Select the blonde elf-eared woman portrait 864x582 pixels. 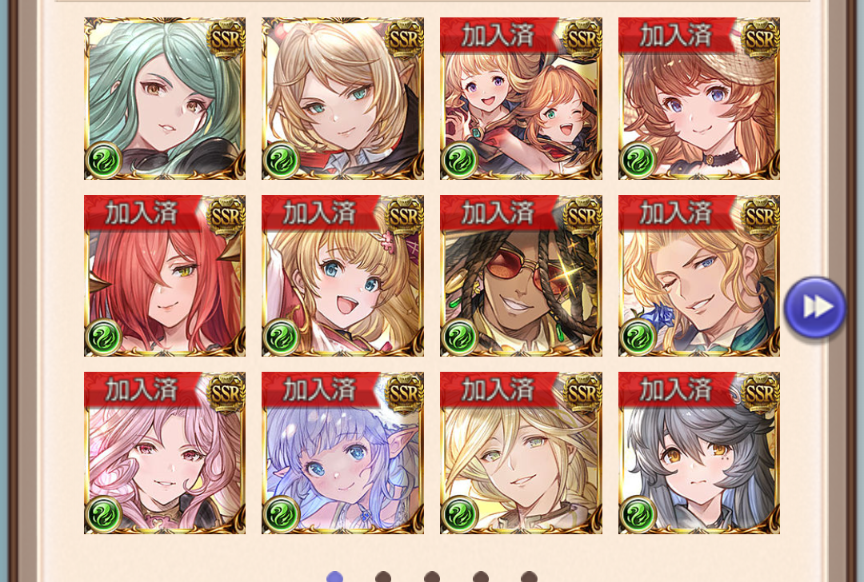click(x=343, y=99)
